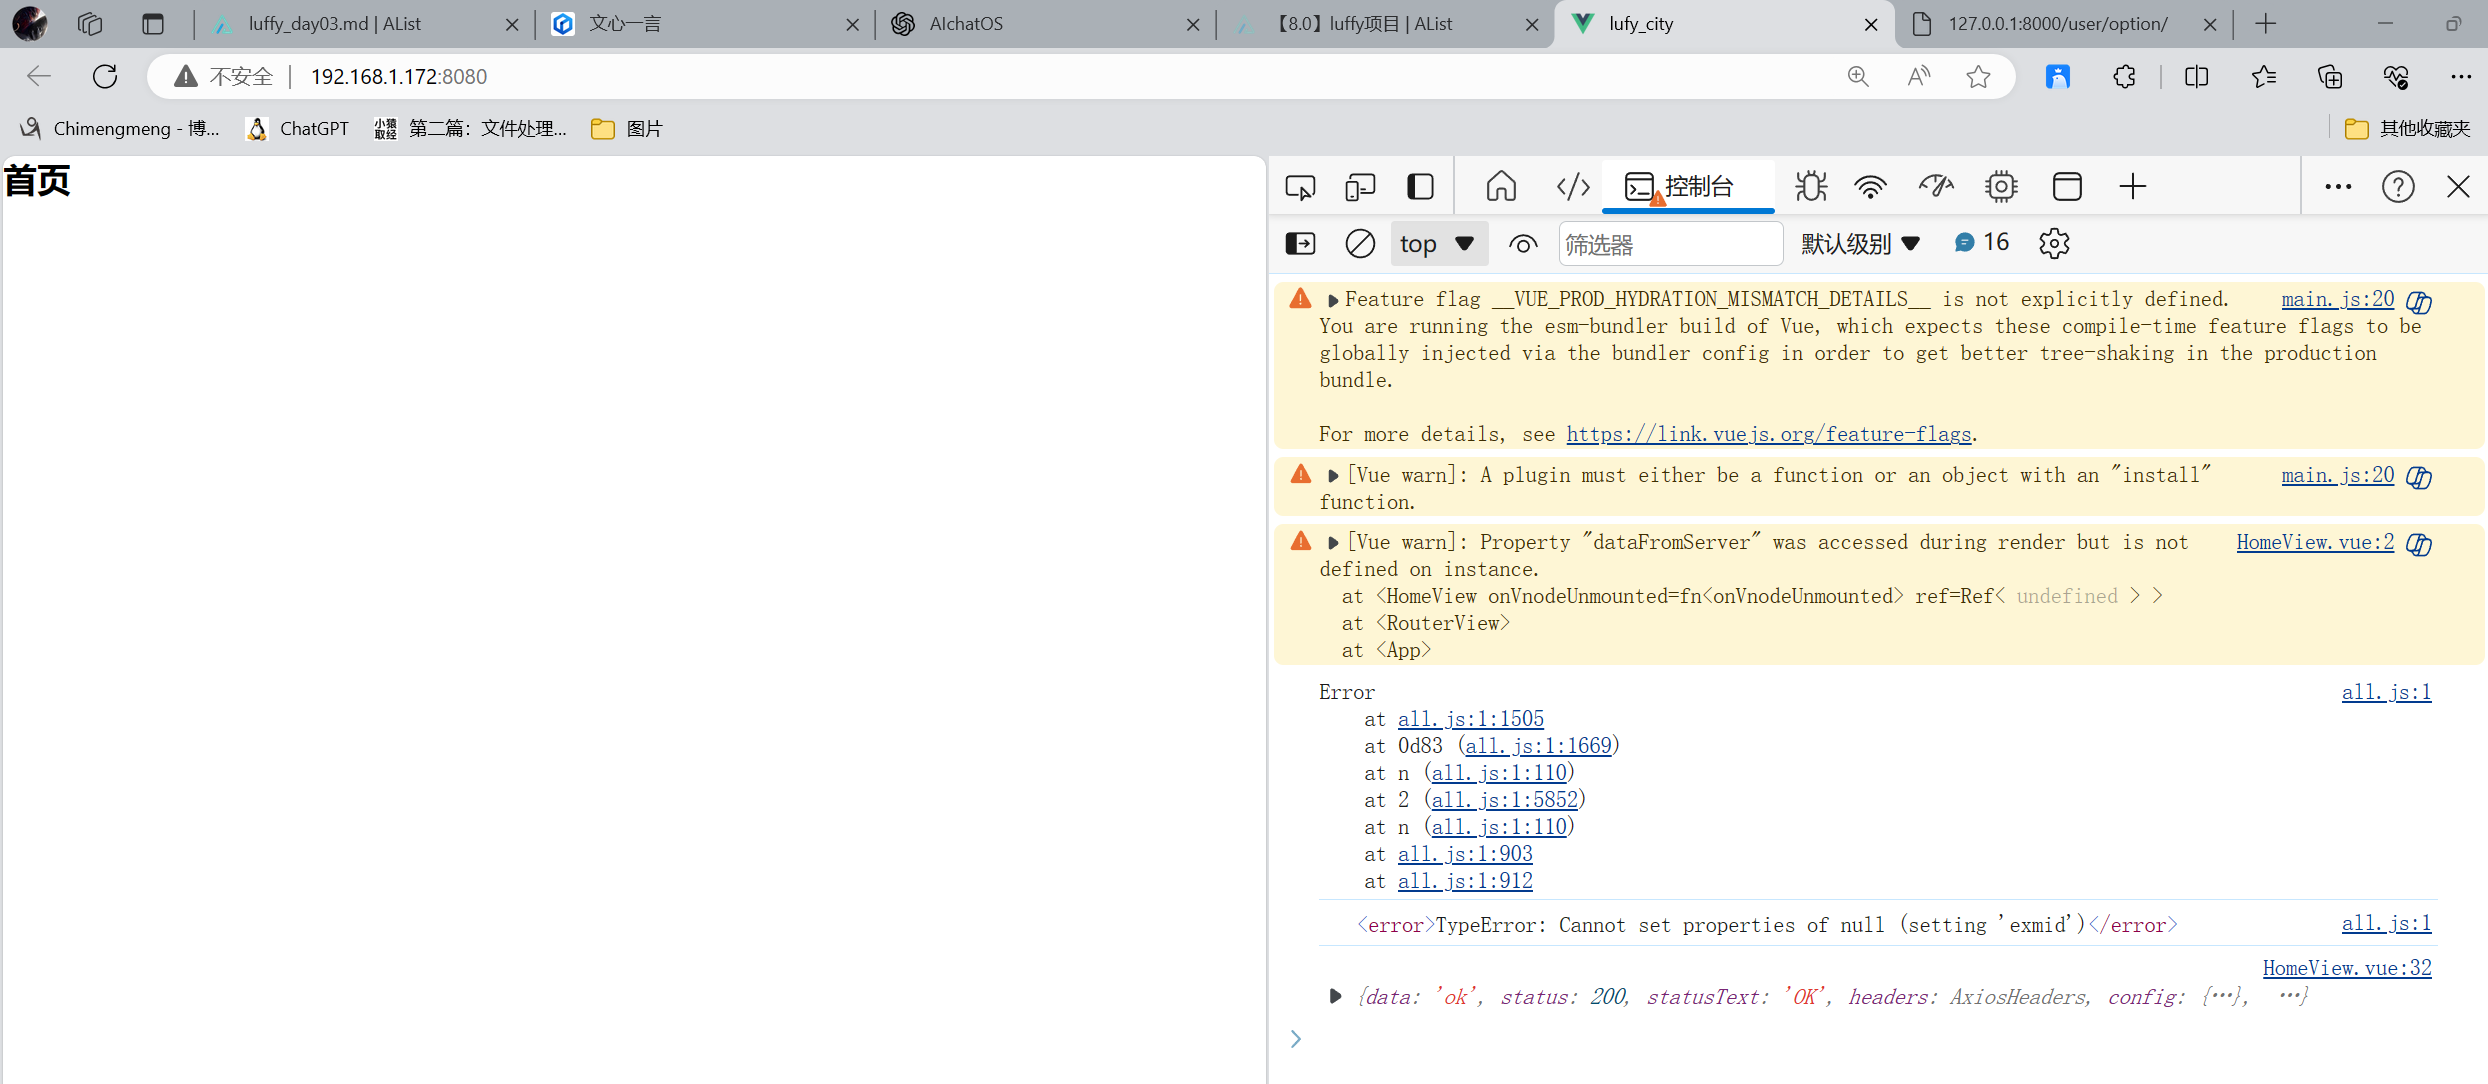Open the browser tab actions menu
Viewport: 2488px width, 1084px height.
(153, 24)
